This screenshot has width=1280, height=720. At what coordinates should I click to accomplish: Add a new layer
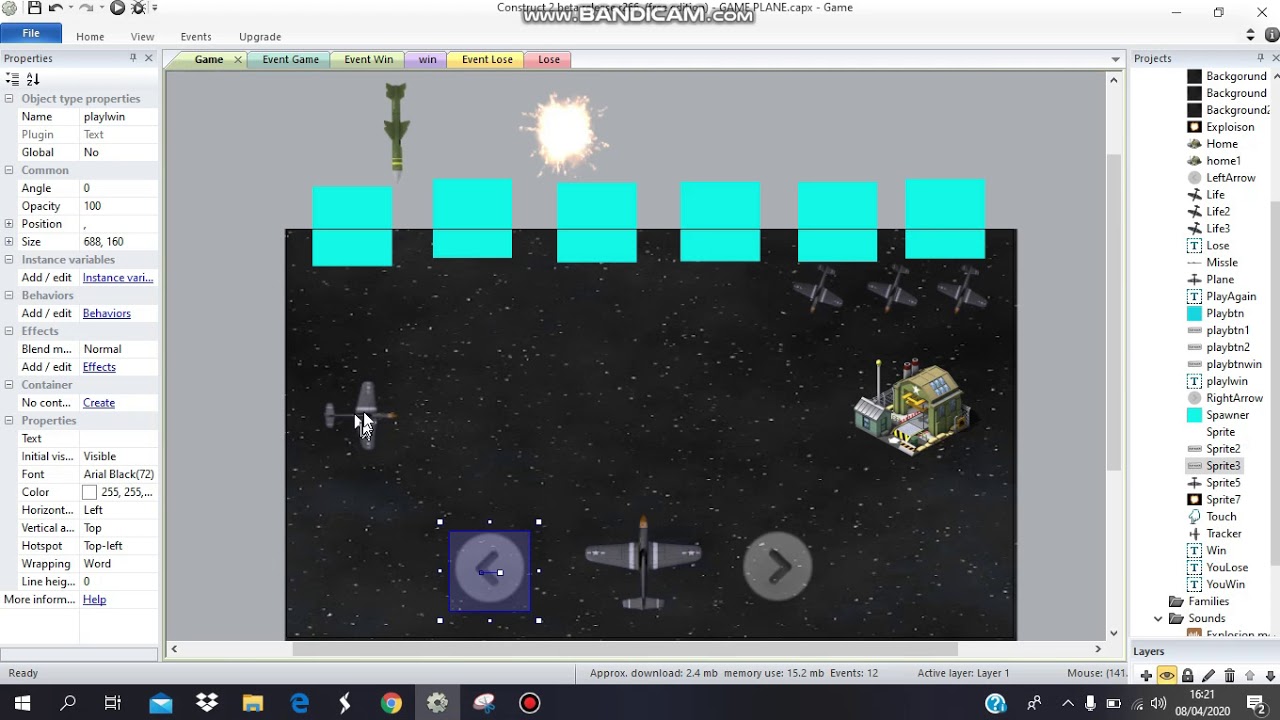[x=1146, y=676]
